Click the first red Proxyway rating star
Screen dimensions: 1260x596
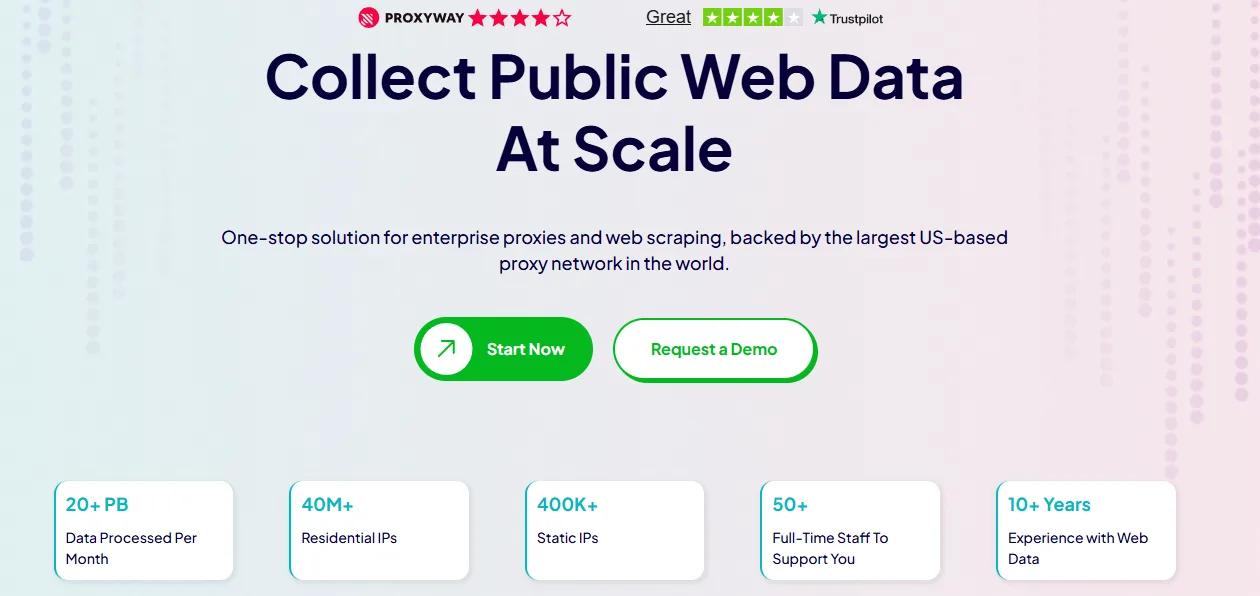pos(477,17)
